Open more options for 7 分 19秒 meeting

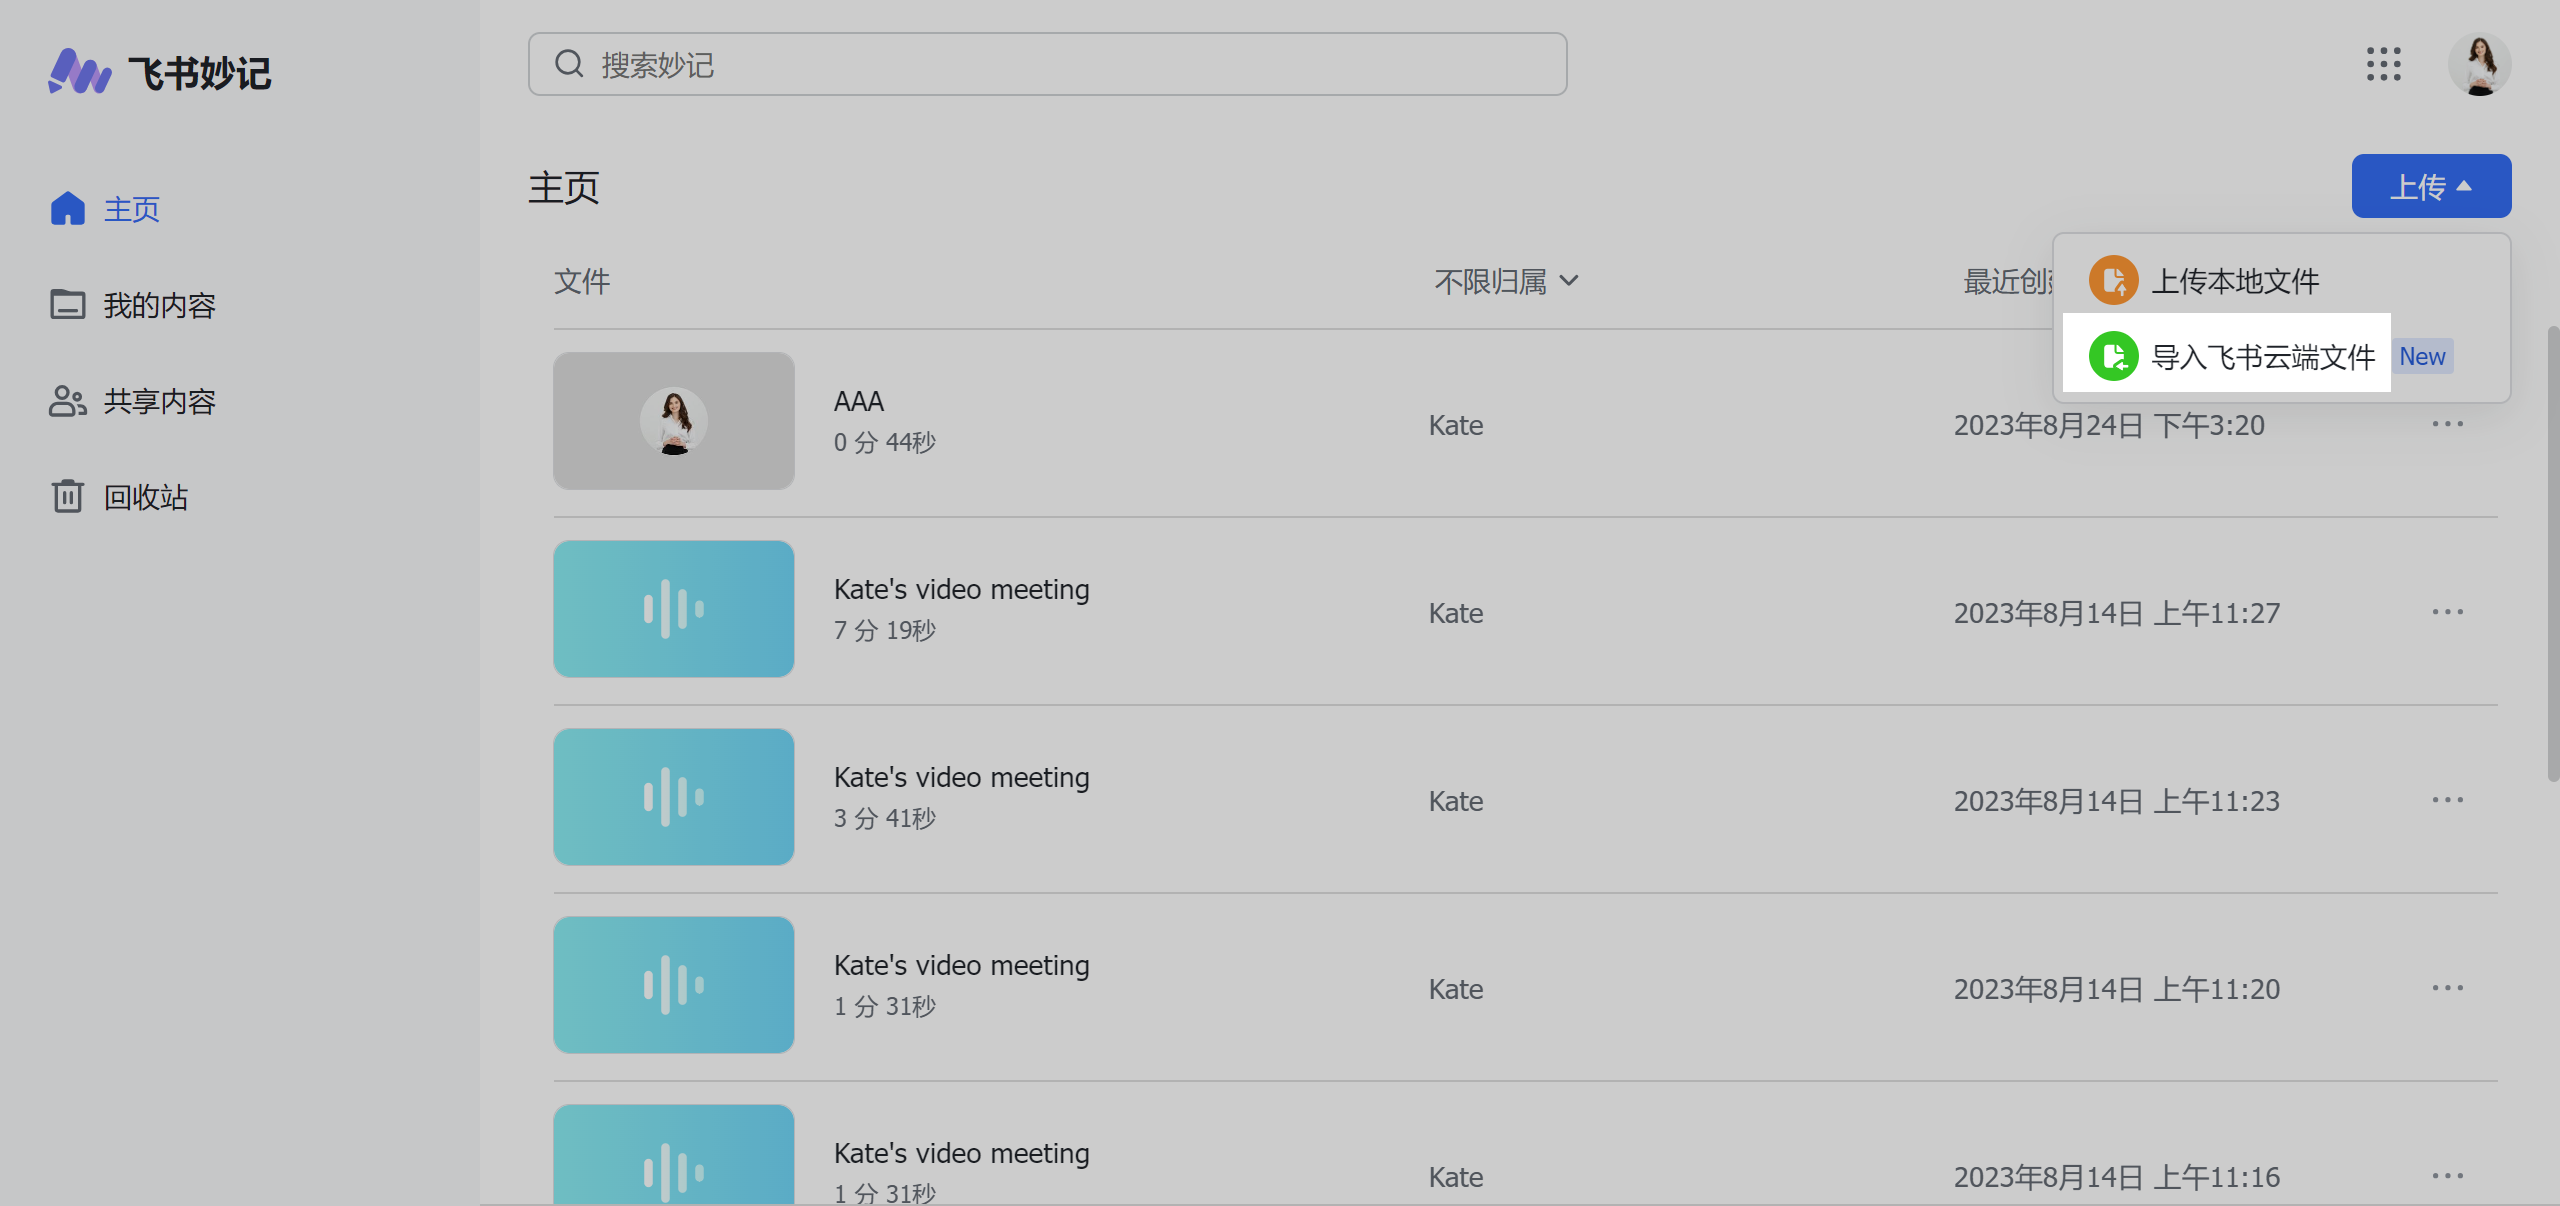click(x=2447, y=612)
